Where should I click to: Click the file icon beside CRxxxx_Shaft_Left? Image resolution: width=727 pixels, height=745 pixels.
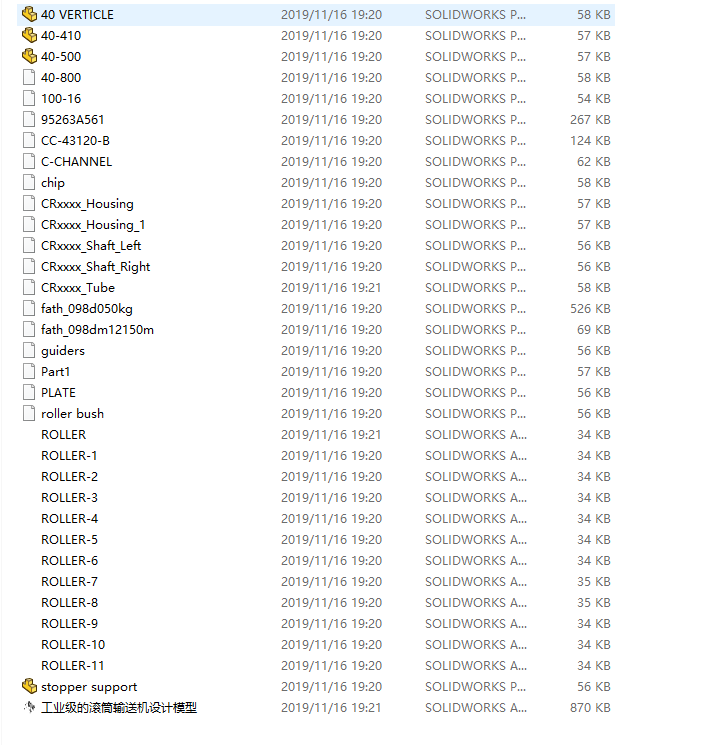(29, 246)
